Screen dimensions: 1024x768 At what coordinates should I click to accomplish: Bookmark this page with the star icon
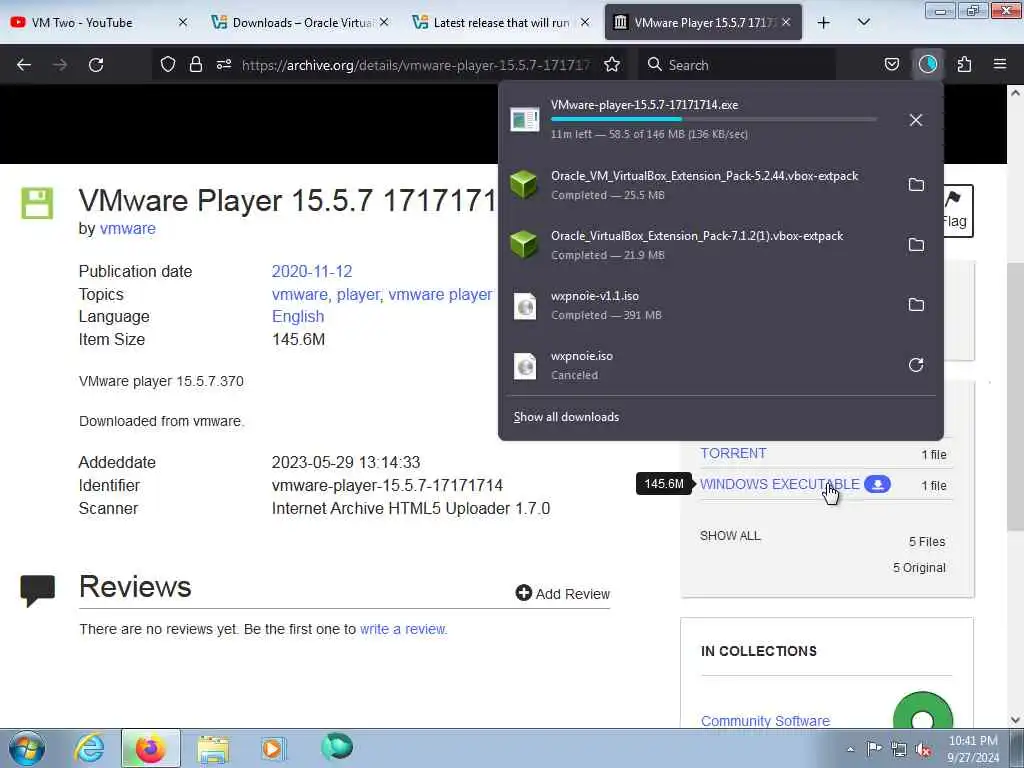pyautogui.click(x=612, y=65)
